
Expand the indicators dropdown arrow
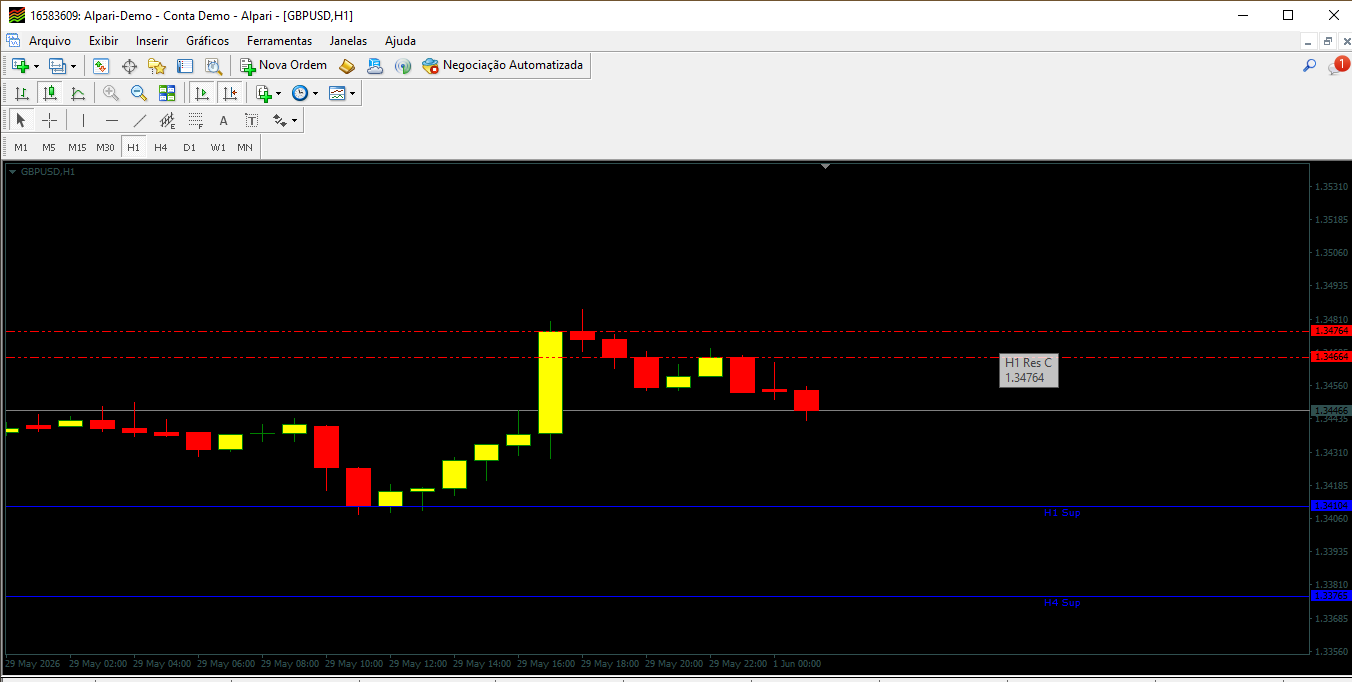[279, 93]
